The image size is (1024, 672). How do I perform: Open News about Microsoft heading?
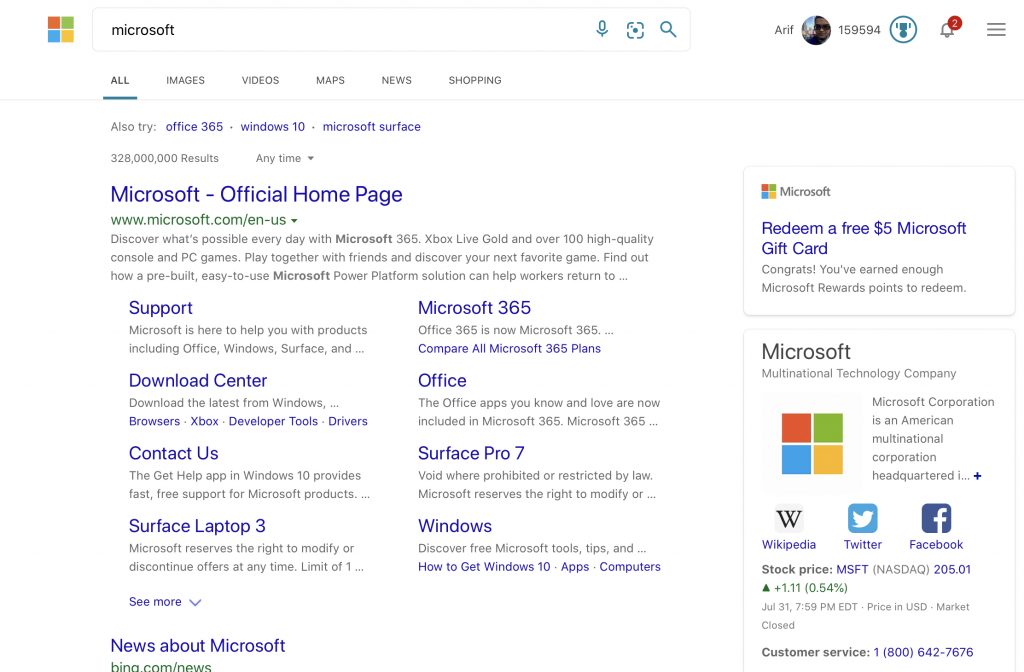198,645
